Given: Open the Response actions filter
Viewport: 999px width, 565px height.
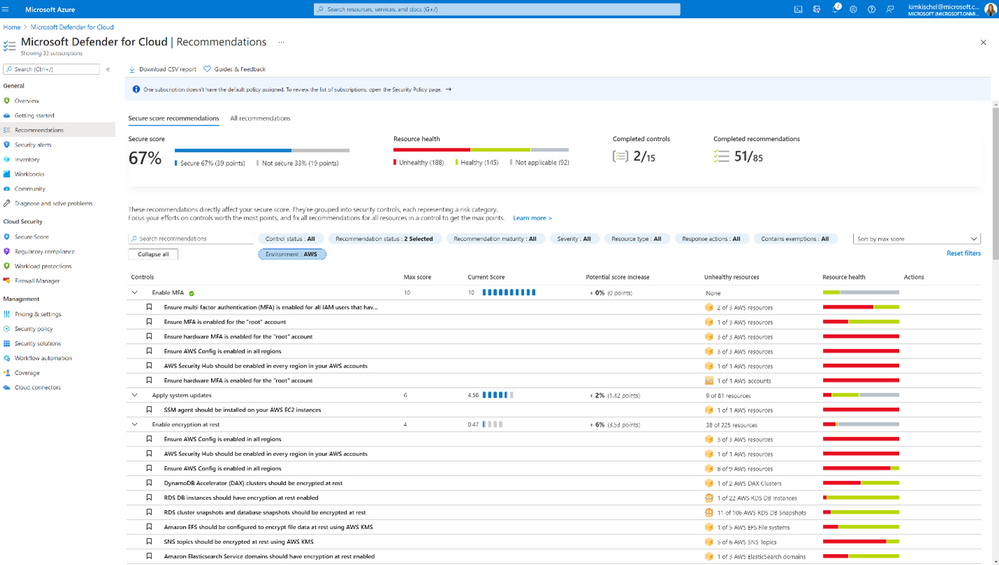Looking at the screenshot, I should point(711,239).
